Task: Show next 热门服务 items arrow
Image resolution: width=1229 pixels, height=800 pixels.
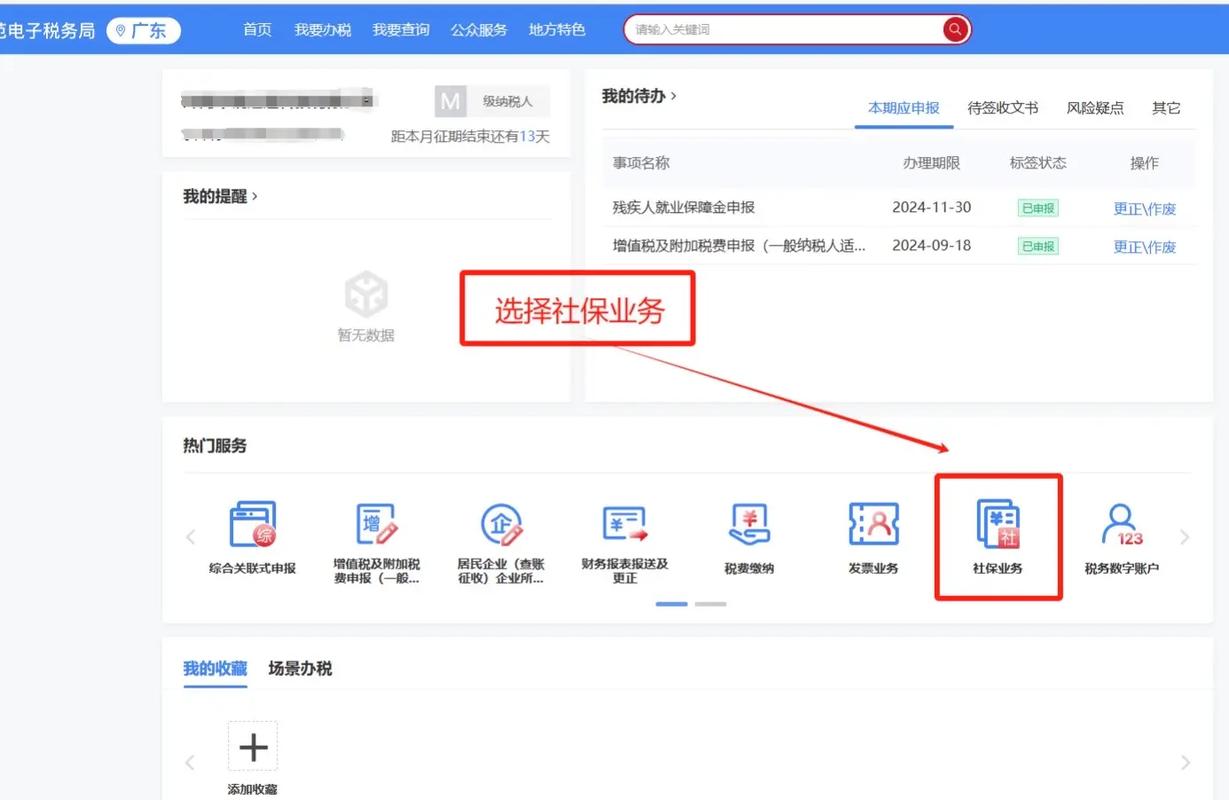Action: [x=1185, y=537]
